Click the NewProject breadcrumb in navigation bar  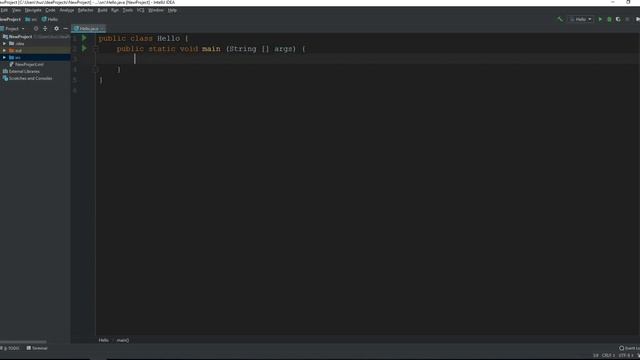(10, 19)
